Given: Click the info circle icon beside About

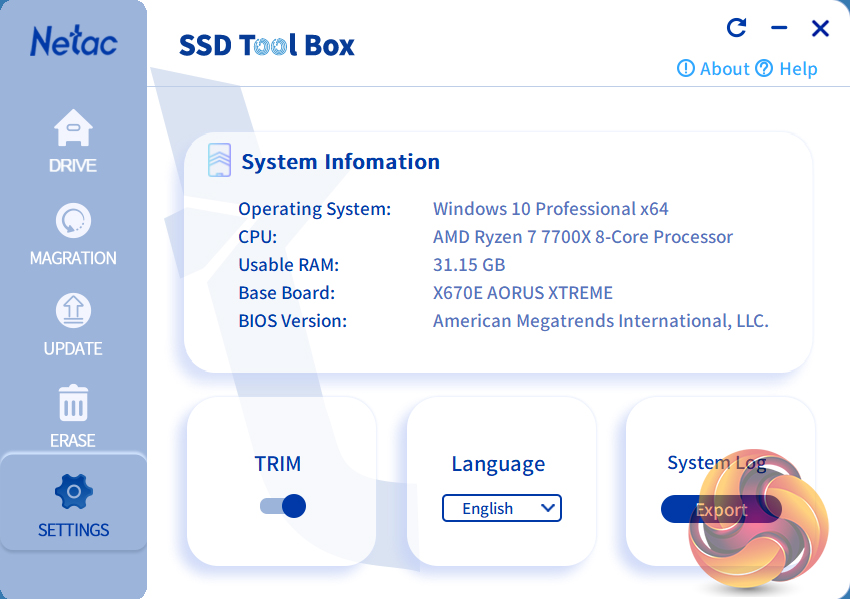Looking at the screenshot, I should point(686,69).
